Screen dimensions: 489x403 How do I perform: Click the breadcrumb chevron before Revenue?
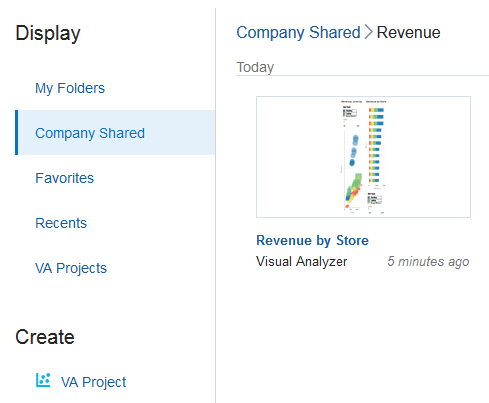point(368,32)
